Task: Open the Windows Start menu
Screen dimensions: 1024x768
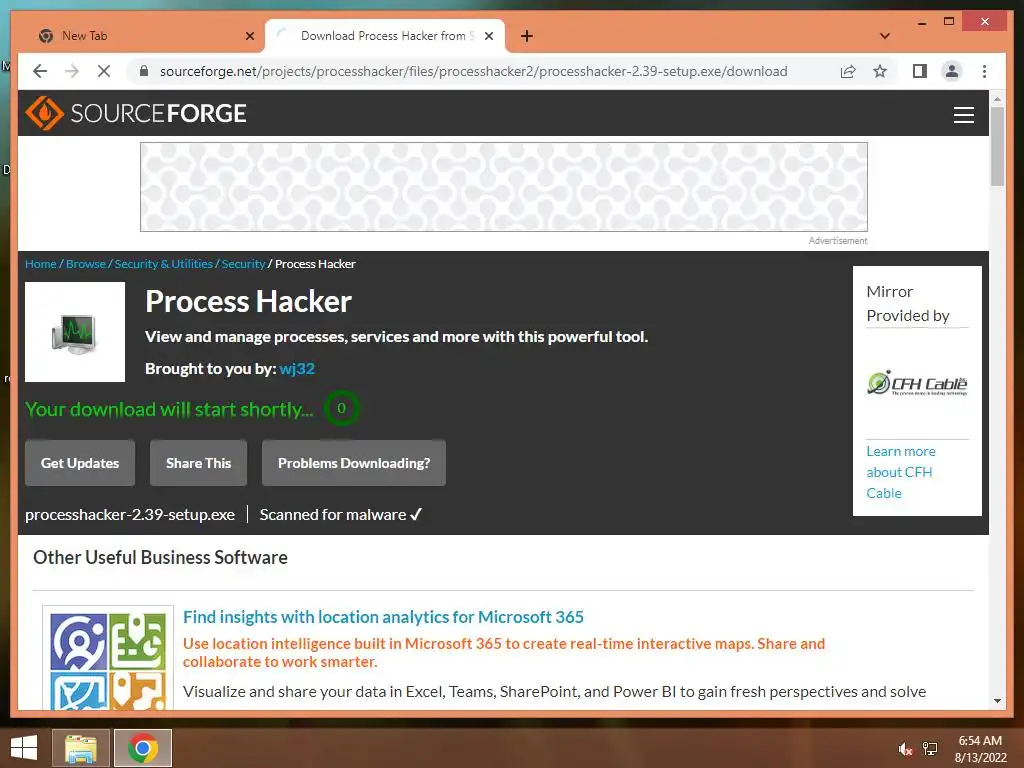Action: pos(24,748)
